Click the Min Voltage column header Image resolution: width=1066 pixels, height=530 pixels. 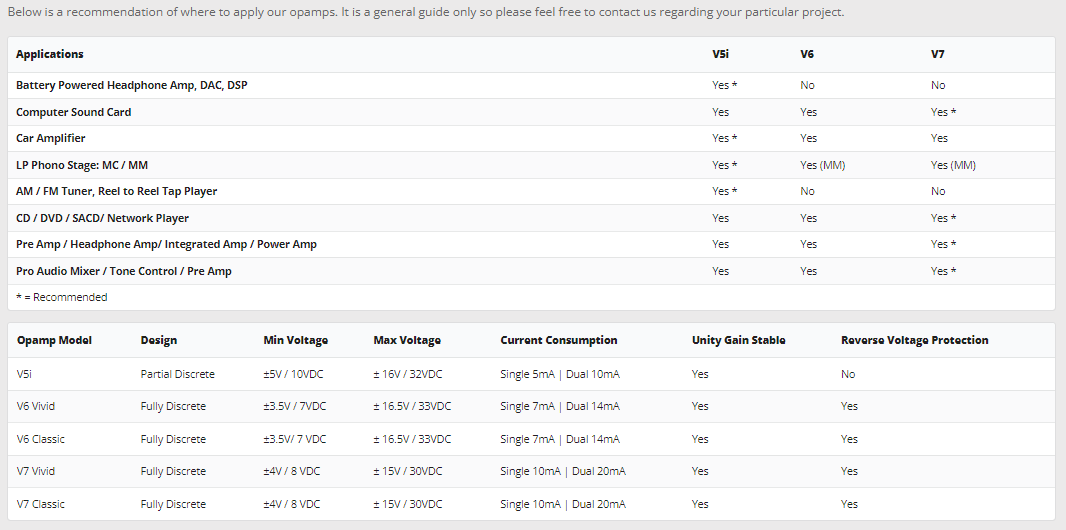pos(296,340)
